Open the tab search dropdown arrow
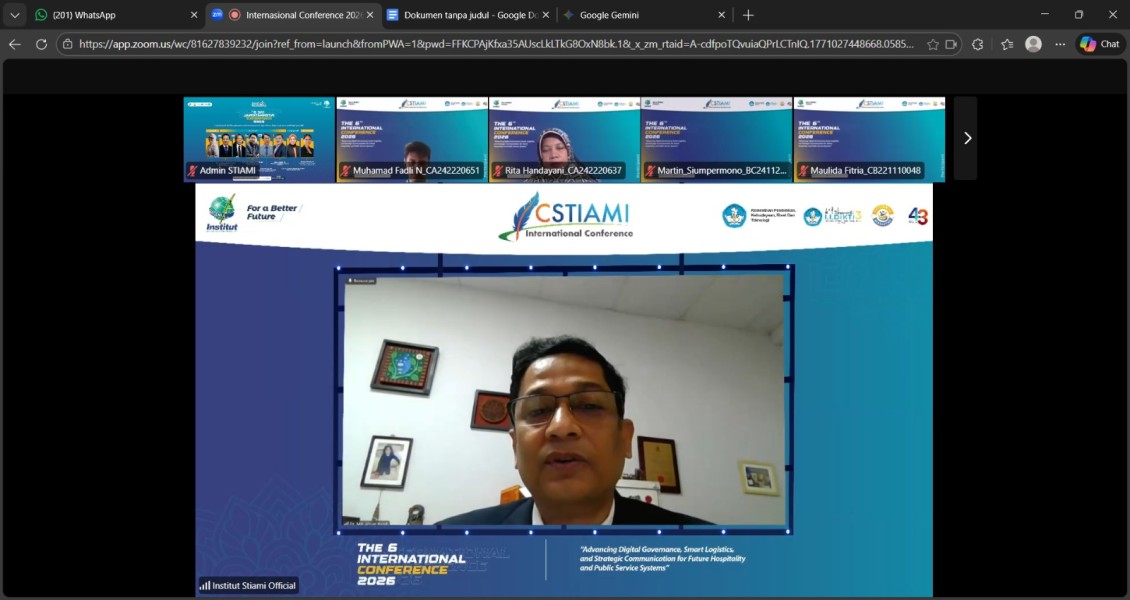Screen dimensions: 1130x600 point(15,15)
